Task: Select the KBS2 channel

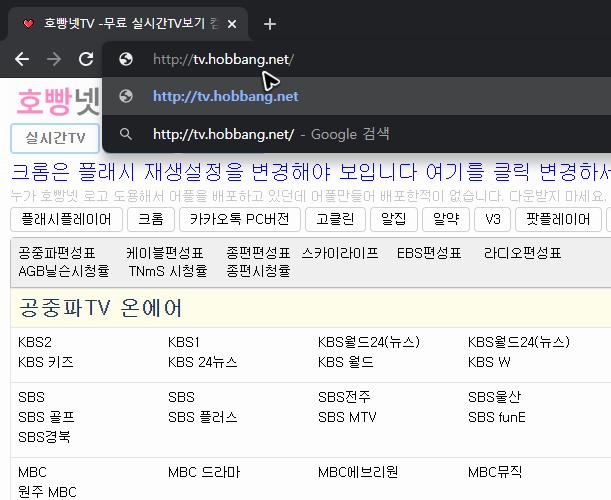Action: tap(35, 342)
